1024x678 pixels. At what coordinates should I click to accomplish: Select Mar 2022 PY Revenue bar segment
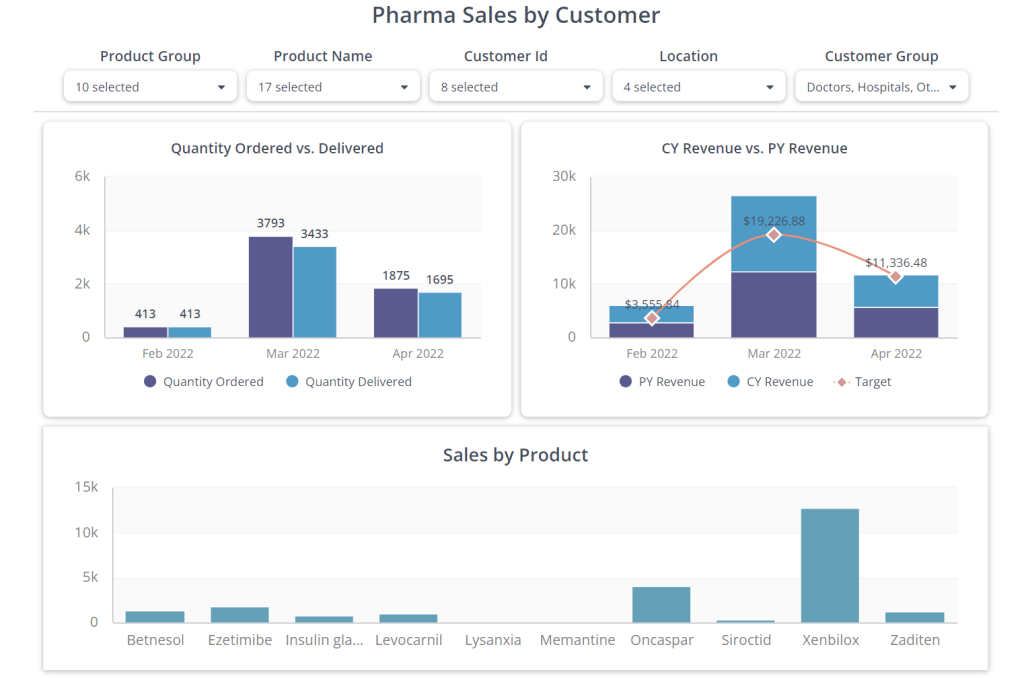click(x=774, y=305)
